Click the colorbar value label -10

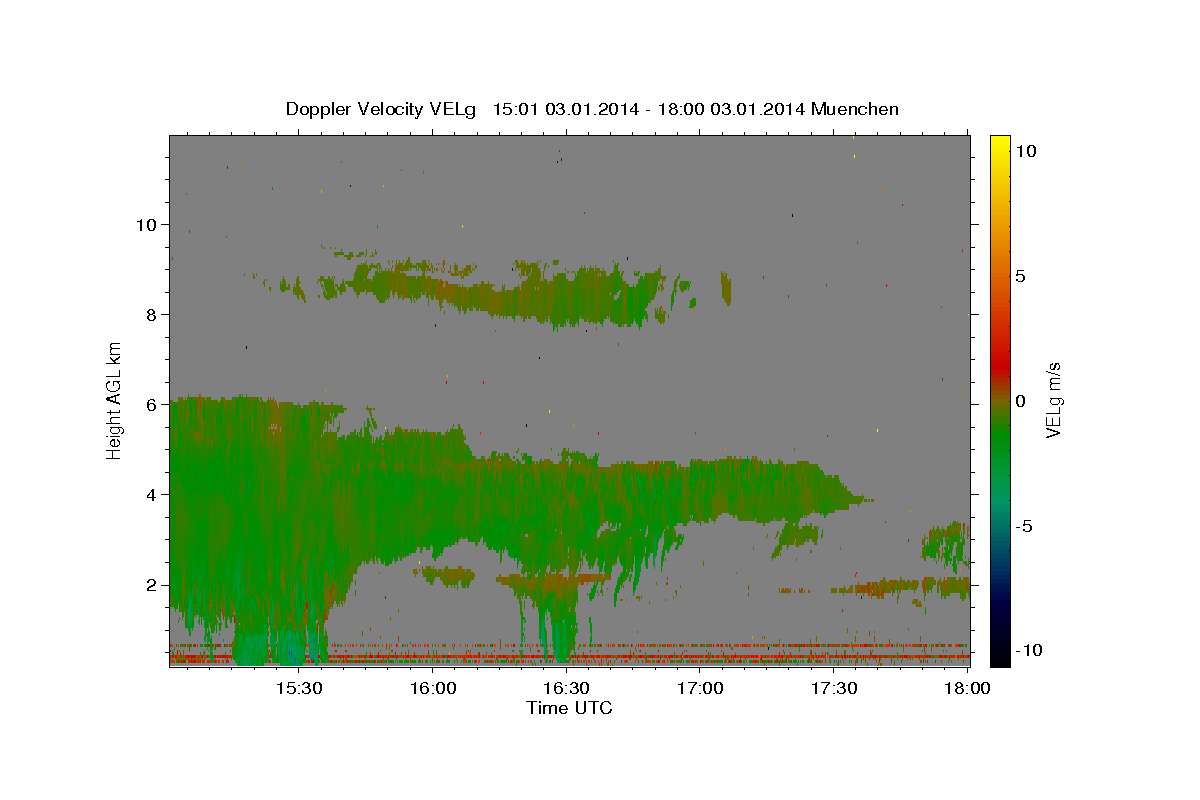point(1029,651)
